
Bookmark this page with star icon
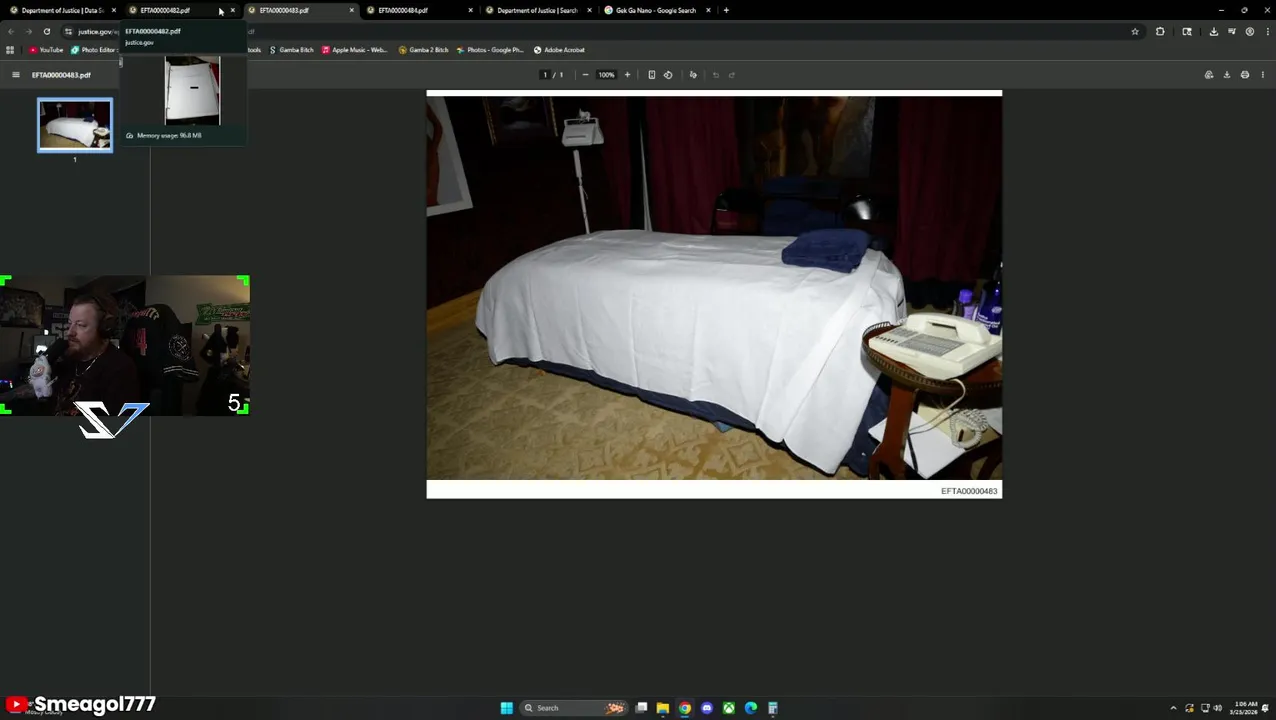1135,32
